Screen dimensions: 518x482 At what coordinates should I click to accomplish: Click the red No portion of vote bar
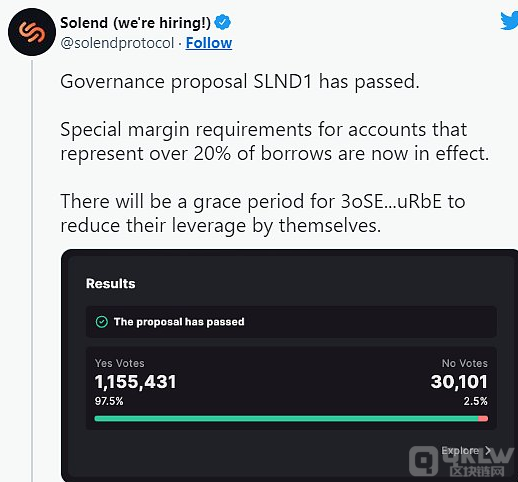(x=483, y=419)
